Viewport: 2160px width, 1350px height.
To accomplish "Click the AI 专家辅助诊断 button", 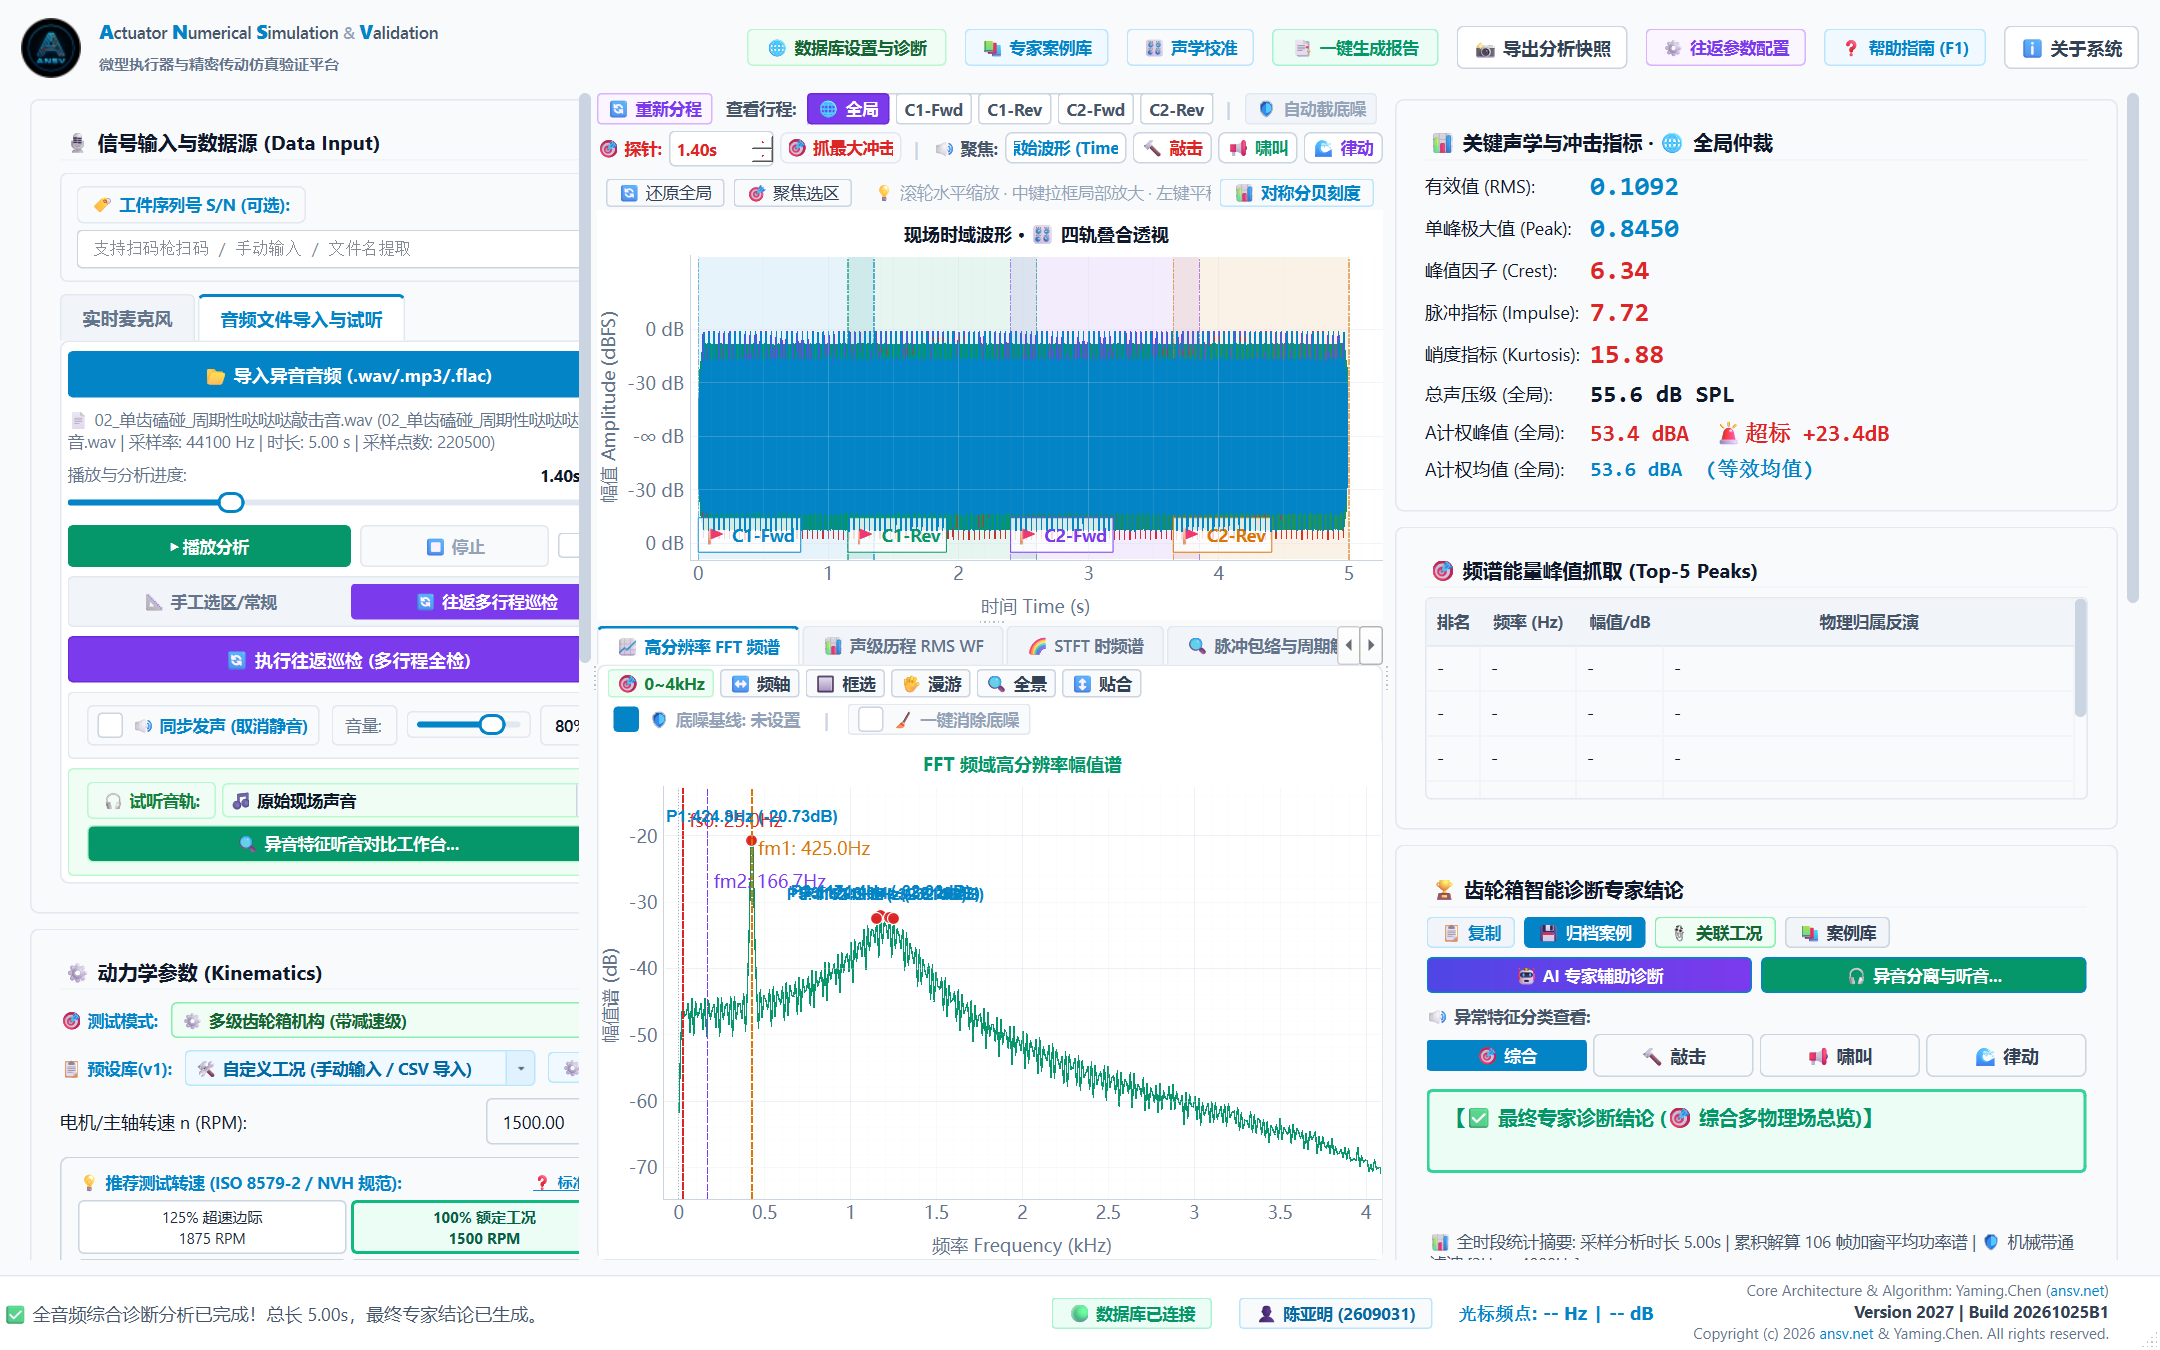I will [x=1589, y=976].
